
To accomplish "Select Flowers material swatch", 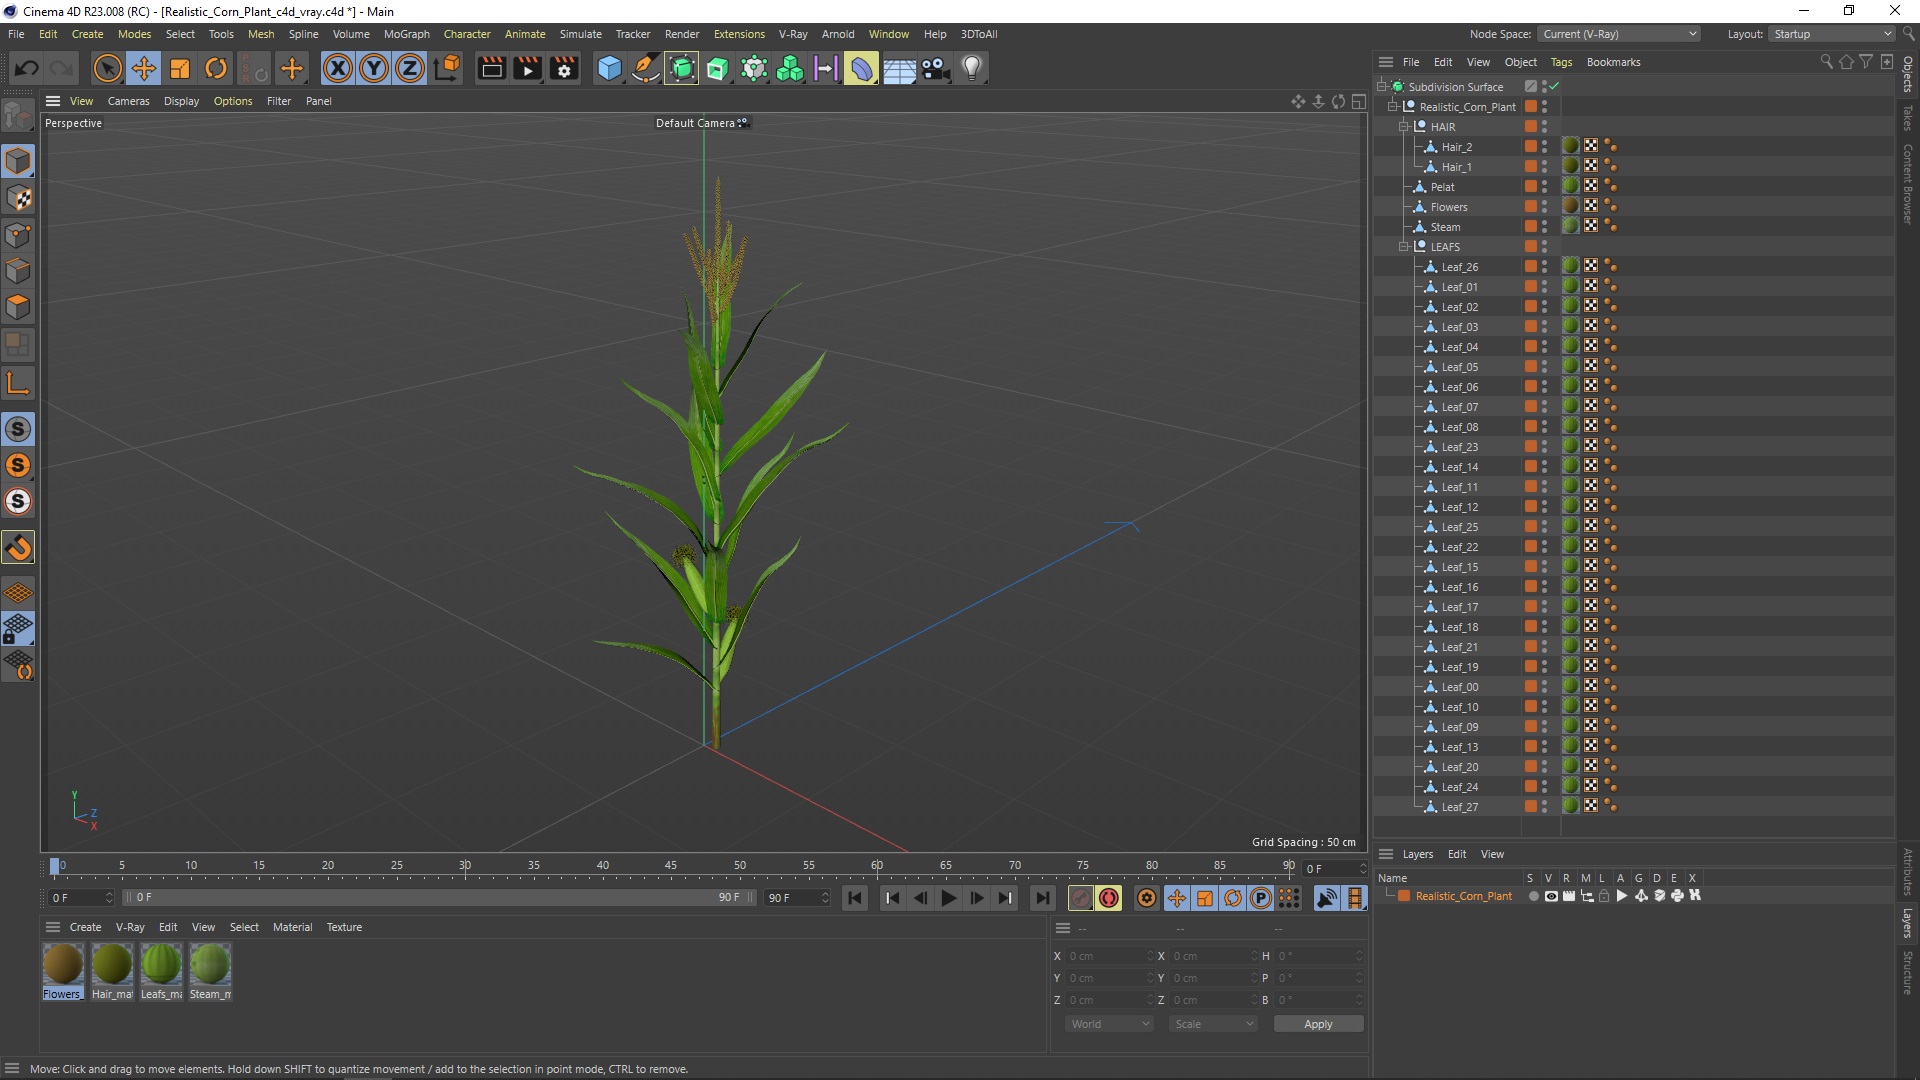I will coord(63,970).
